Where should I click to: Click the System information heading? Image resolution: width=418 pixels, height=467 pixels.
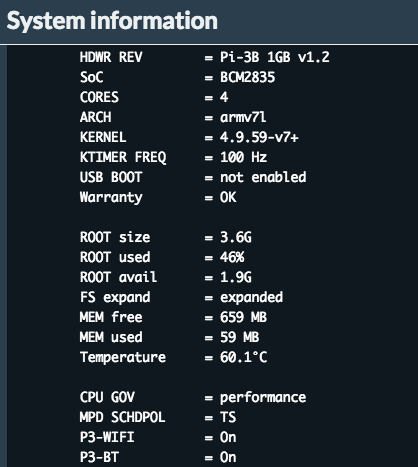pos(112,21)
